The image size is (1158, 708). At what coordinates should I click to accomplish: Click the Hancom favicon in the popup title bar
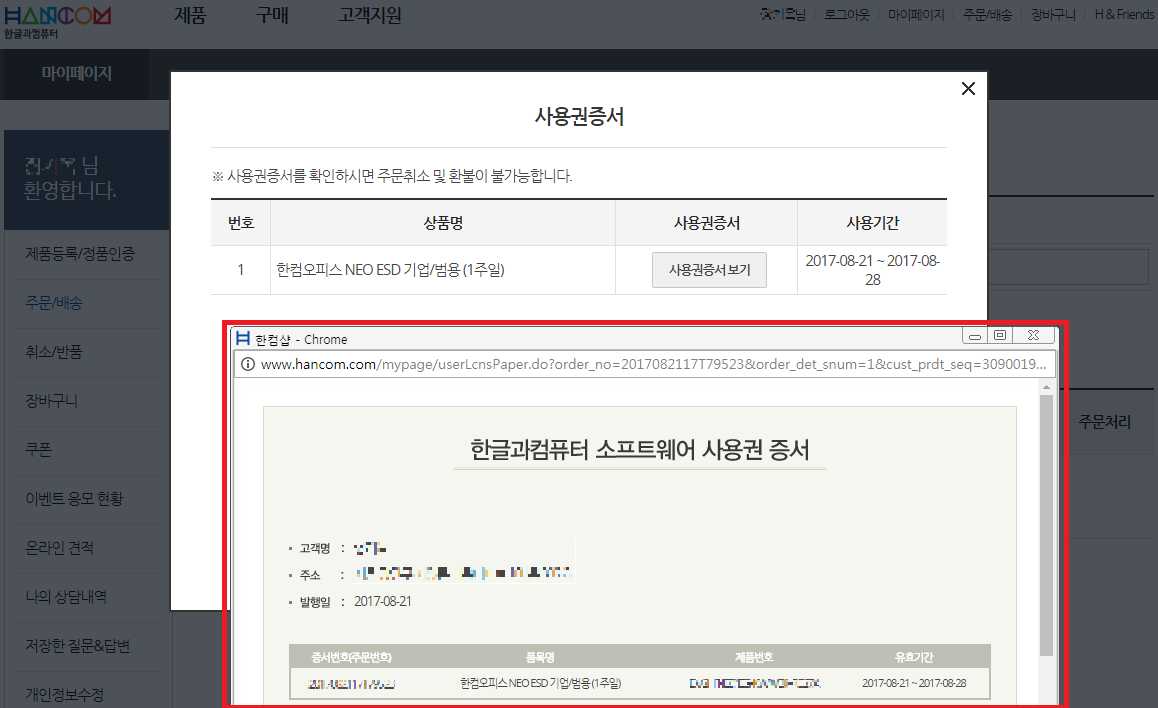(243, 338)
